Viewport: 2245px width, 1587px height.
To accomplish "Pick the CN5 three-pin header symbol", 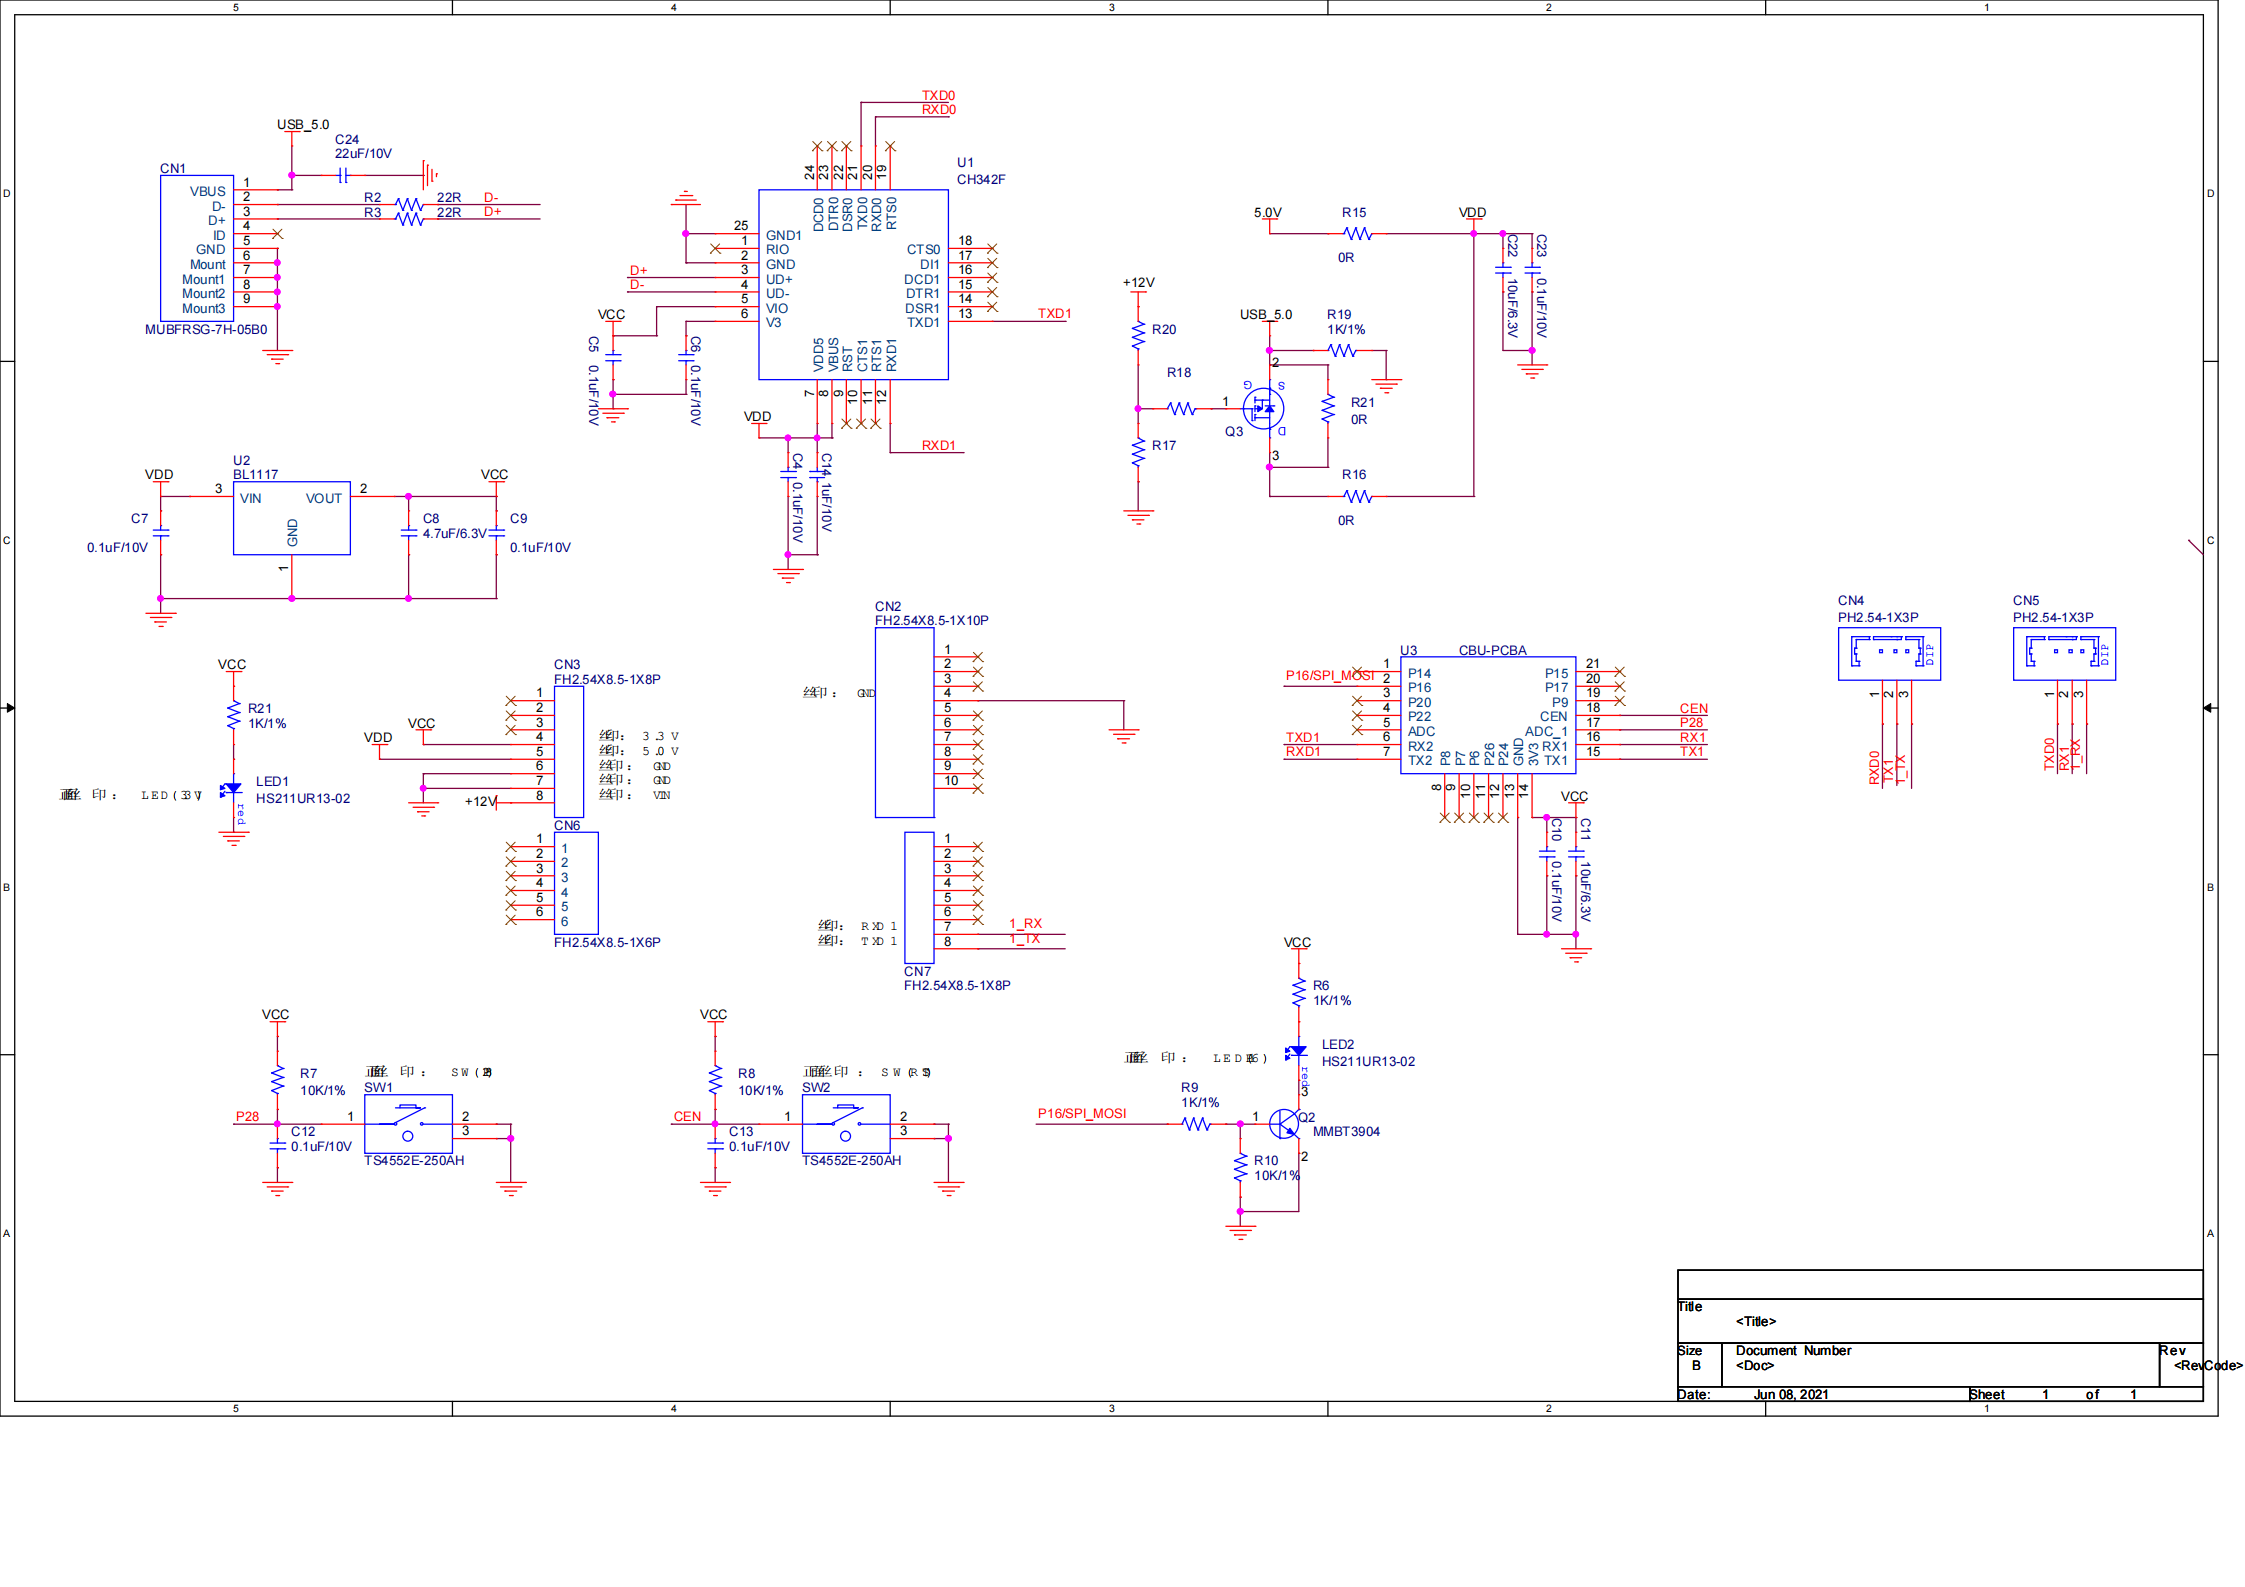I will click(2064, 654).
